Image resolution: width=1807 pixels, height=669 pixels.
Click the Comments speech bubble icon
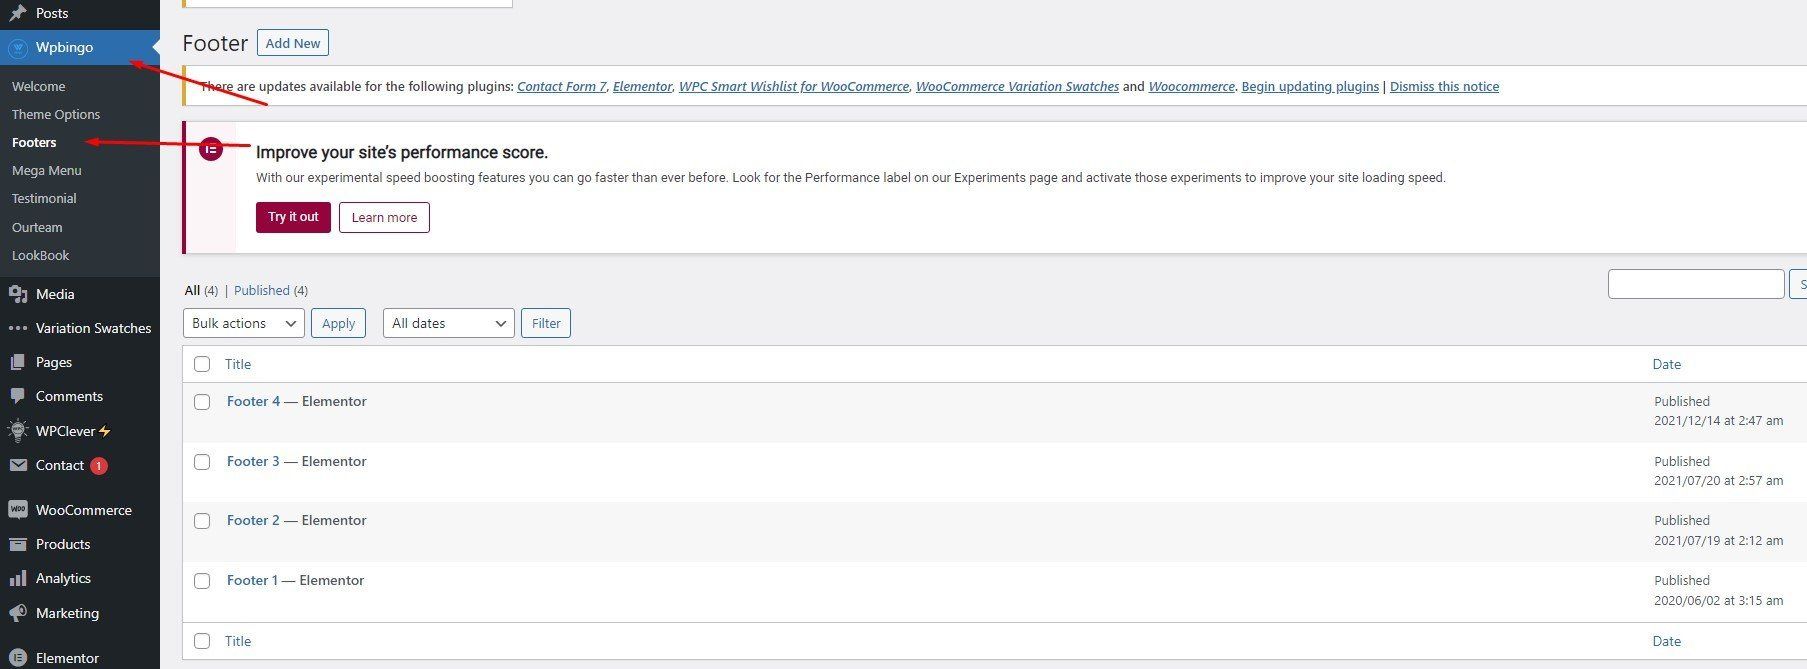[17, 397]
